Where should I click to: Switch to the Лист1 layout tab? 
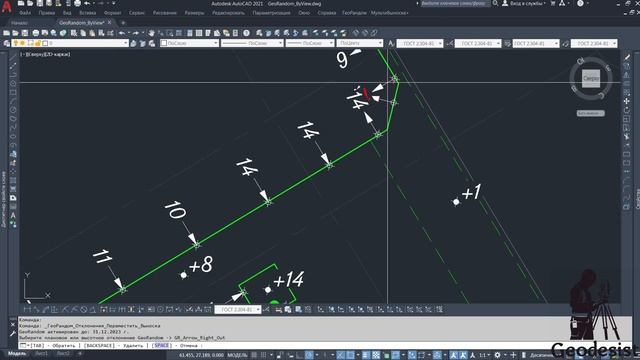(x=41, y=354)
